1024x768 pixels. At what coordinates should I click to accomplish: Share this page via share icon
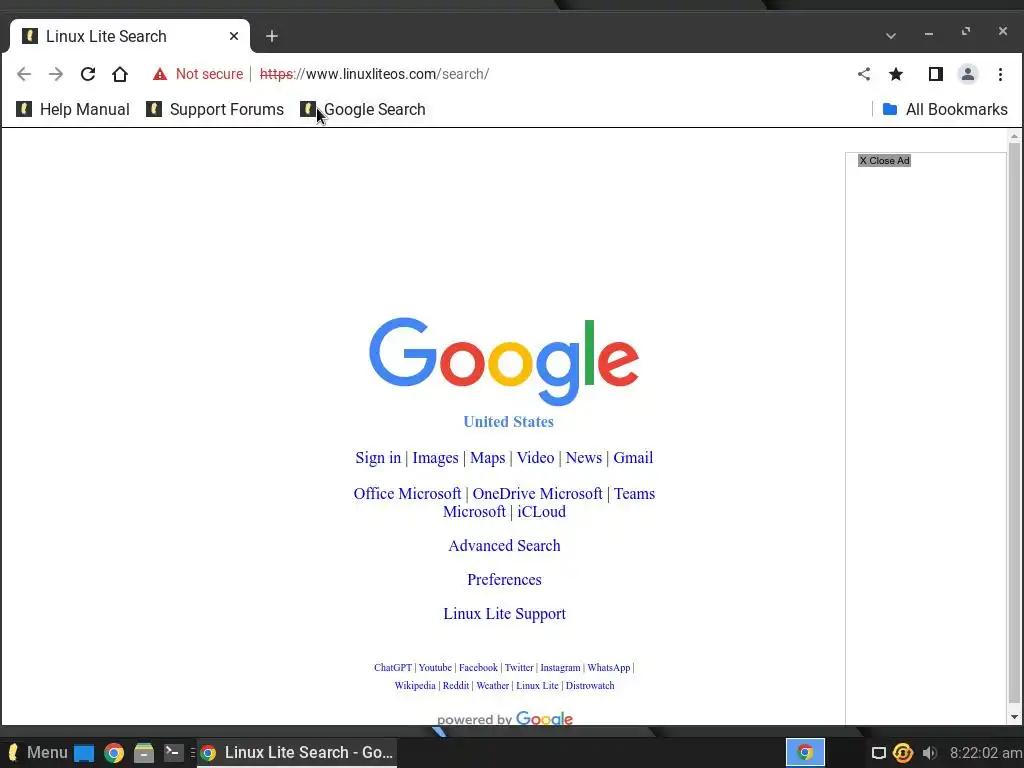pyautogui.click(x=864, y=74)
